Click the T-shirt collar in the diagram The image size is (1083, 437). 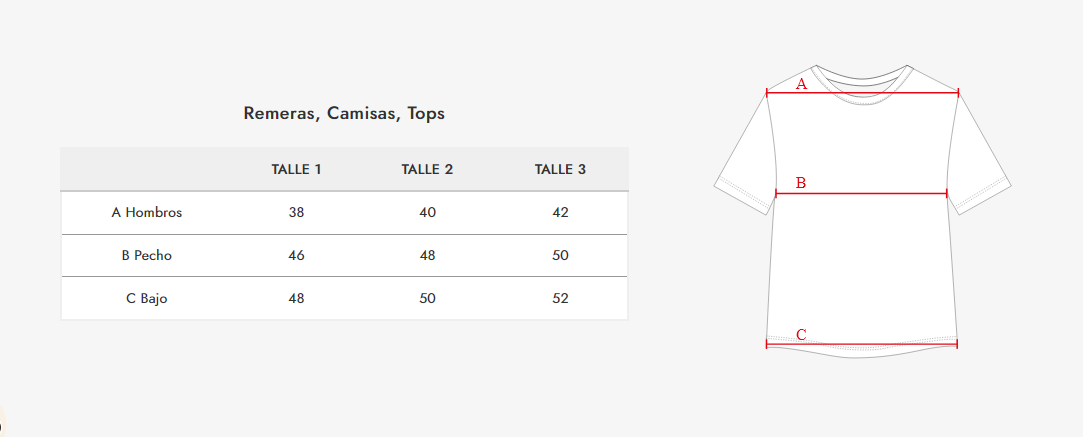coord(862,77)
